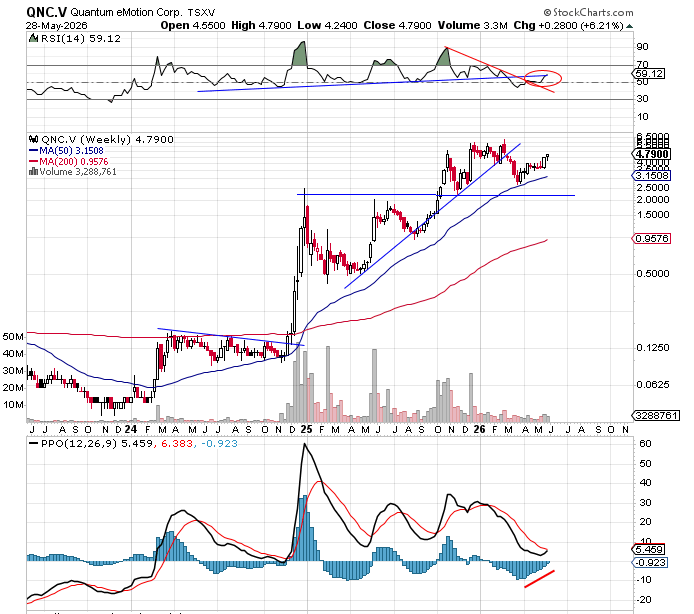Screen dimensions: 694x614
Task: Click the boxed 5.459 PPO axis marker
Action: (x=649, y=549)
